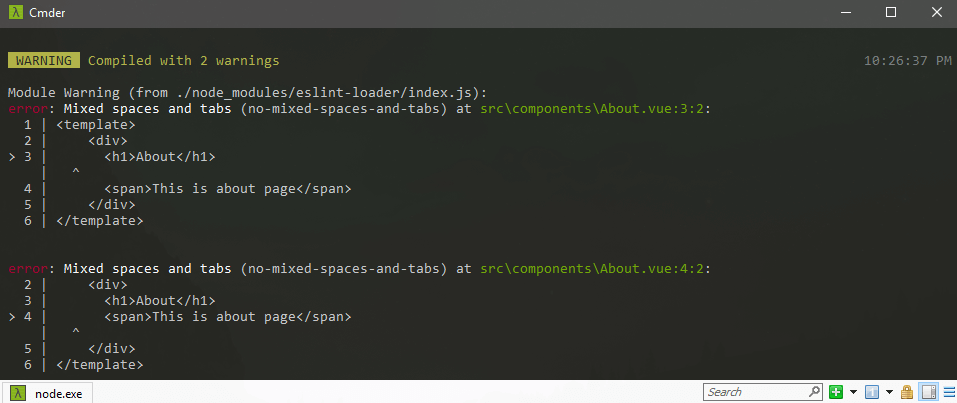Click the 10:26:37 PM timestamp

click(x=908, y=61)
